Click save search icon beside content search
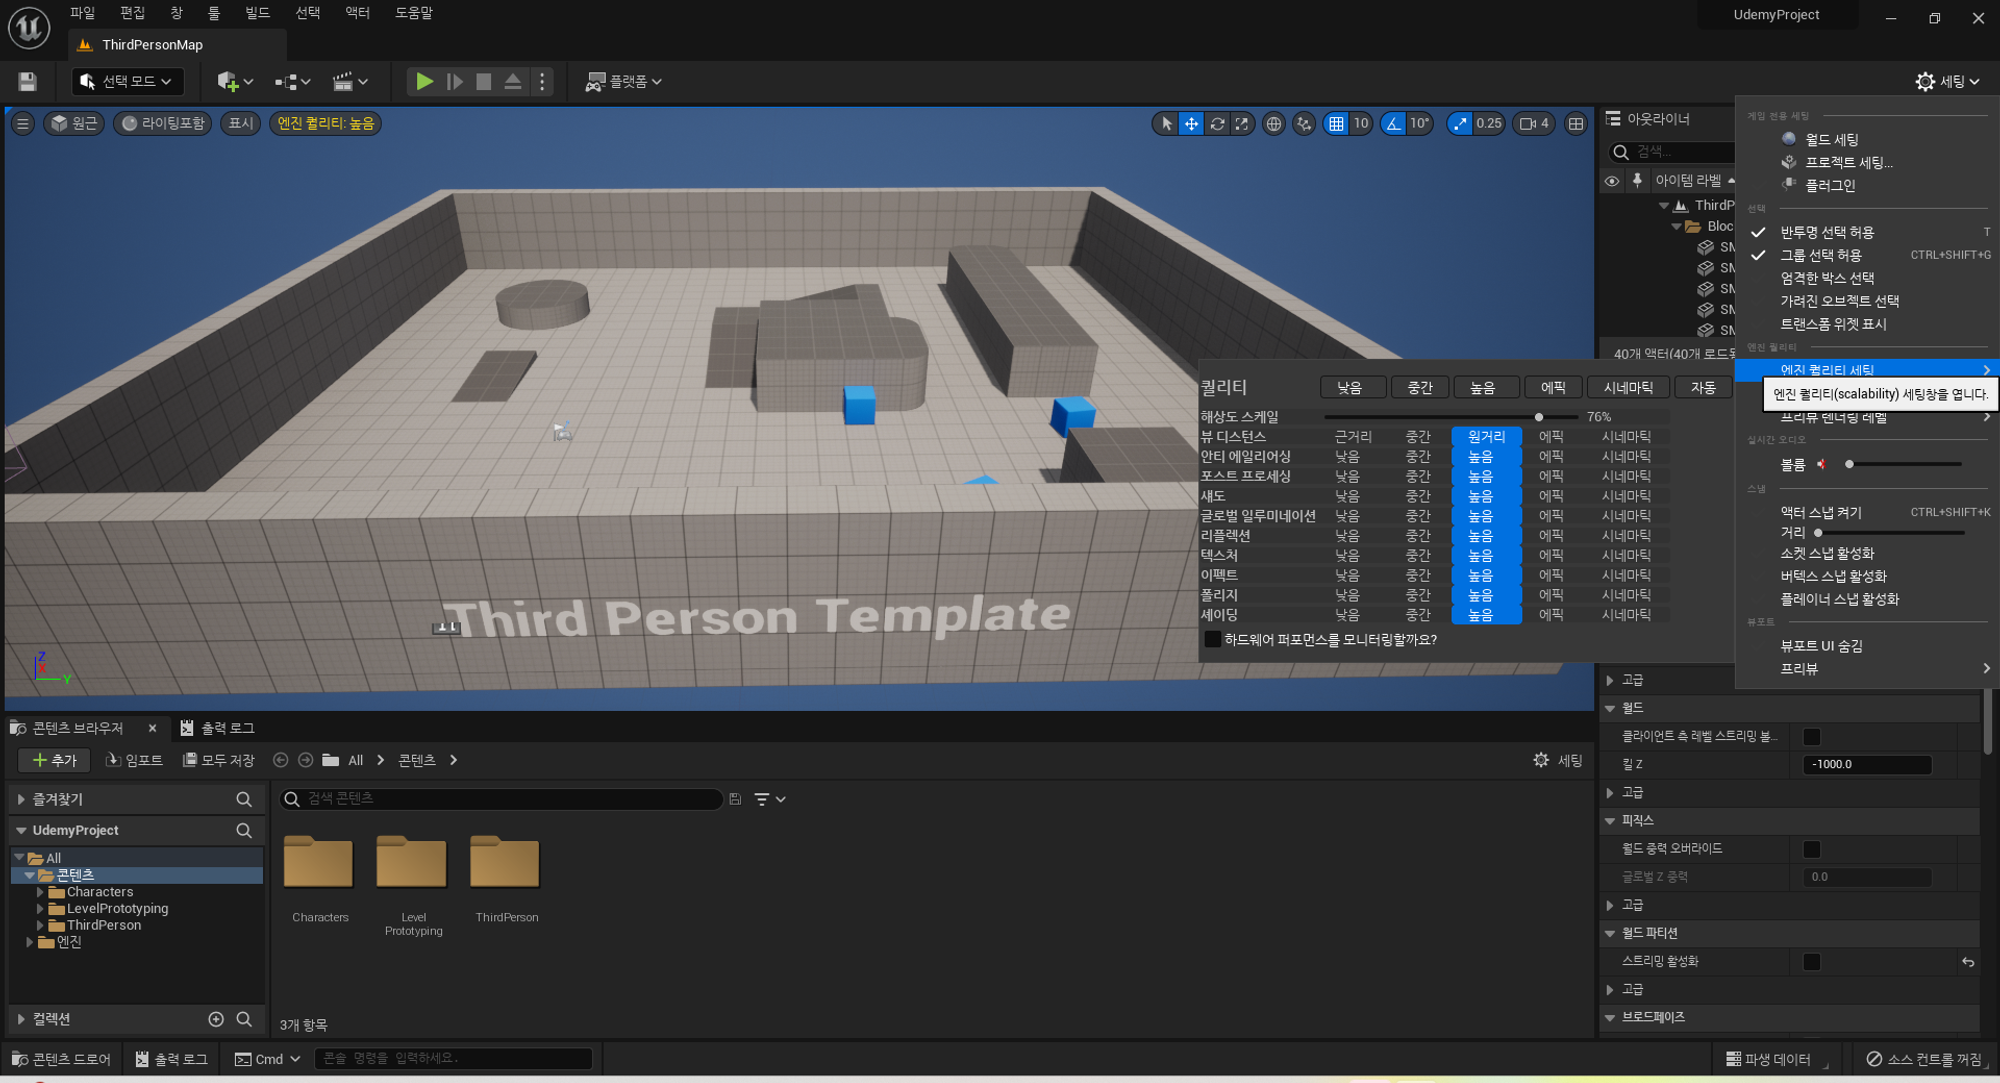 point(735,799)
